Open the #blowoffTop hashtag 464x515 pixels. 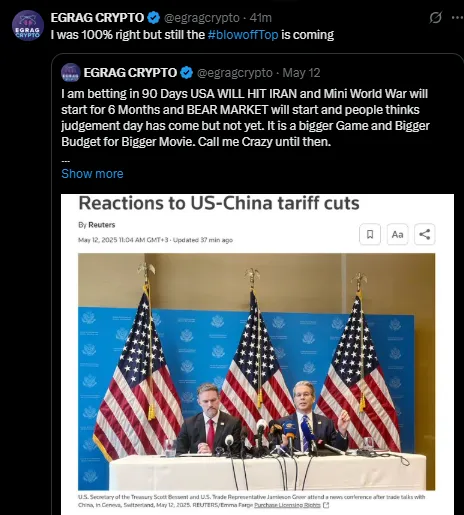[x=243, y=35]
